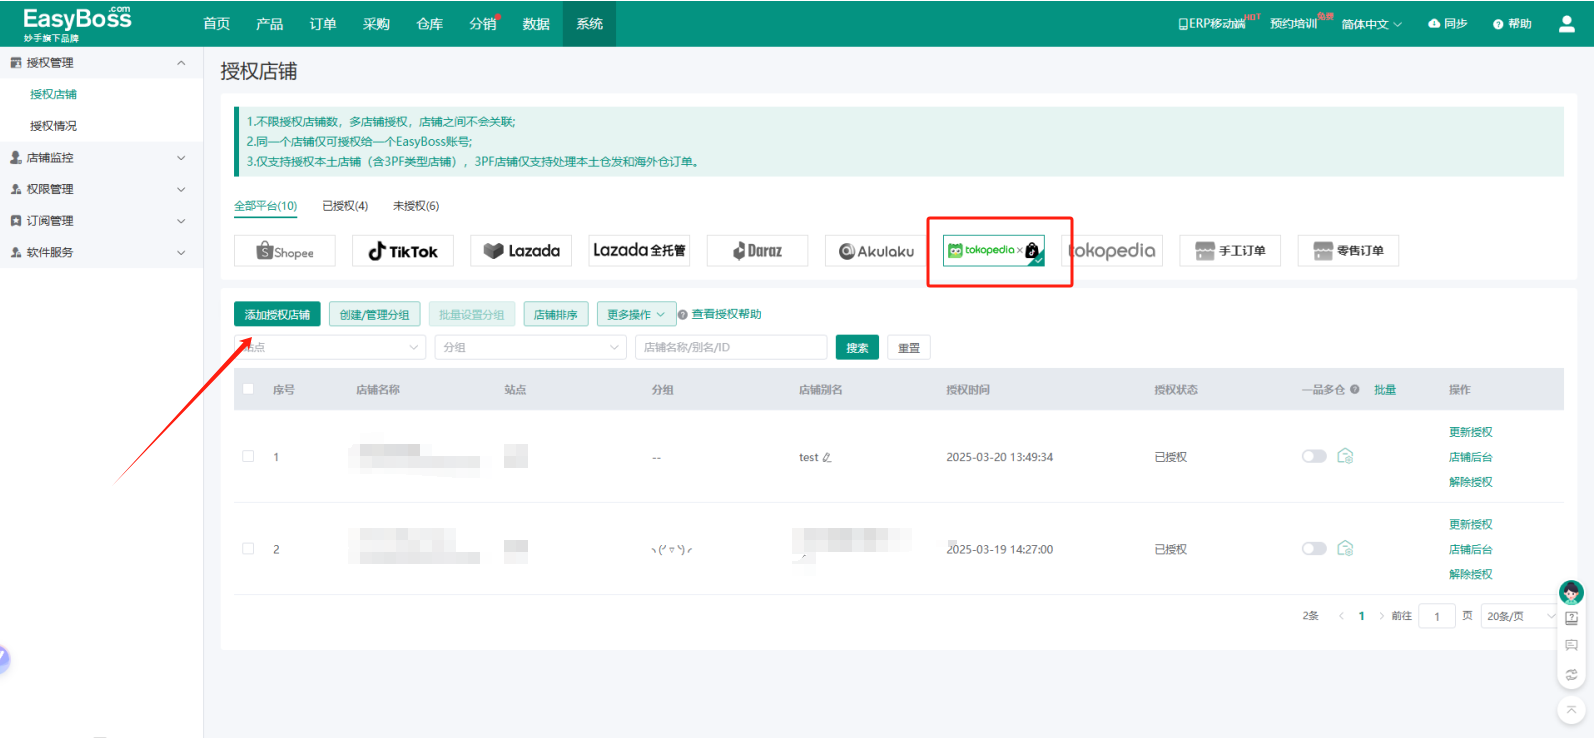Click warehouse icon in row 2
The image size is (1595, 738).
coord(1345,548)
